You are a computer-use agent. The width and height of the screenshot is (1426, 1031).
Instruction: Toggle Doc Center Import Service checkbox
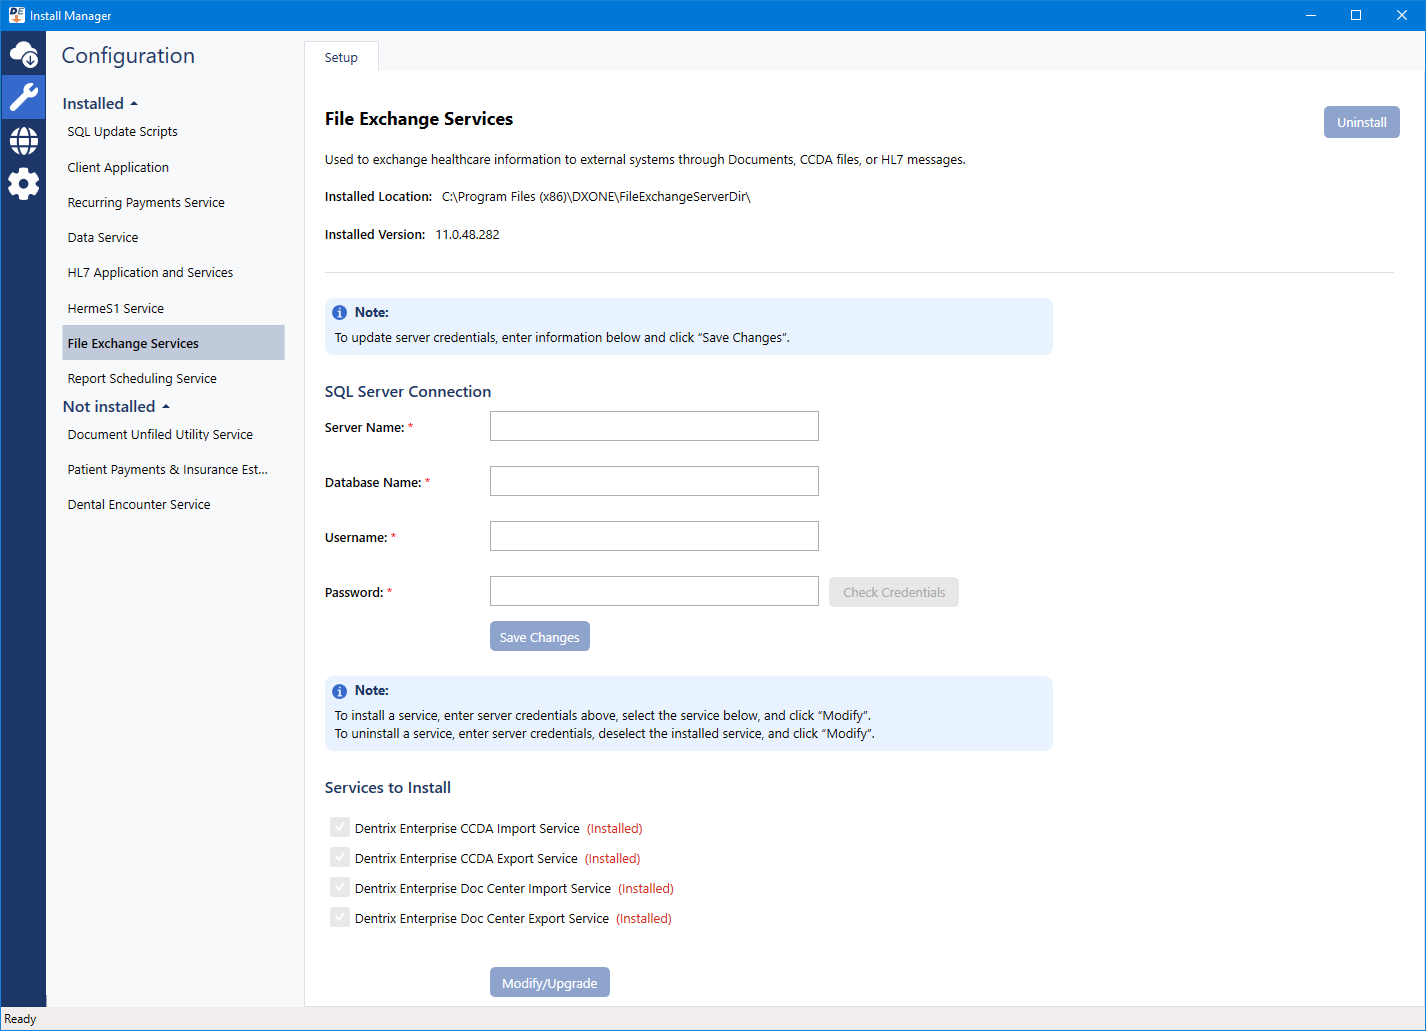[x=340, y=888]
